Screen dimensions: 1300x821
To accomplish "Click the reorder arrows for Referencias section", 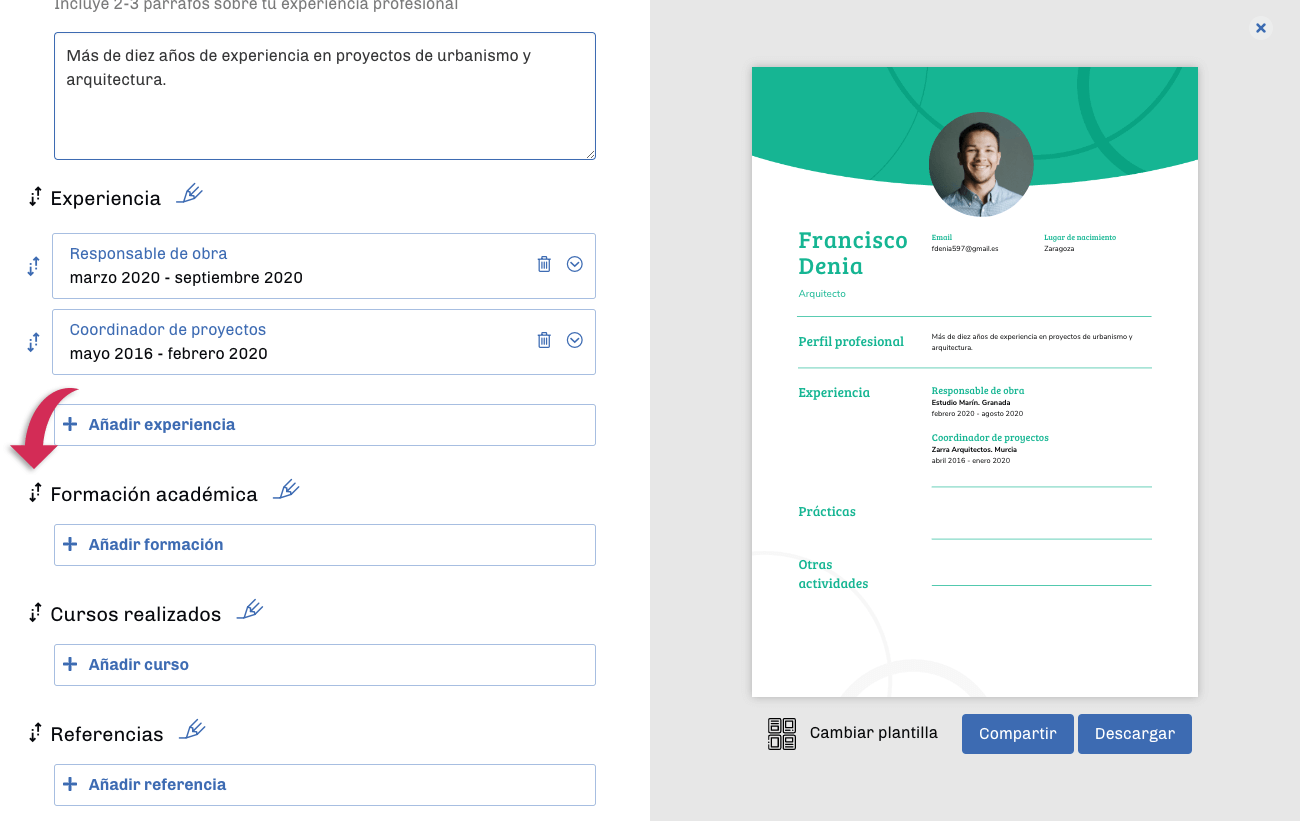I will click(35, 733).
